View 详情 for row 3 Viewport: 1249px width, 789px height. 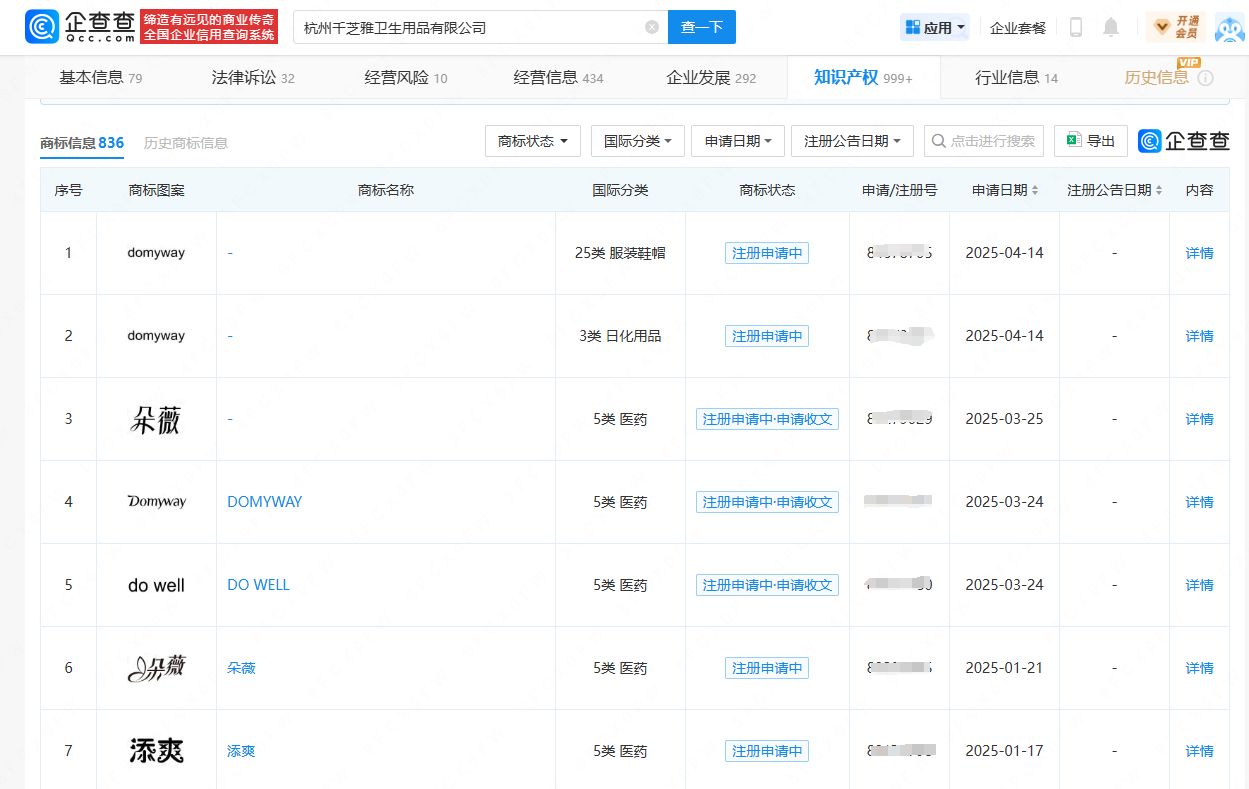pyautogui.click(x=1199, y=419)
